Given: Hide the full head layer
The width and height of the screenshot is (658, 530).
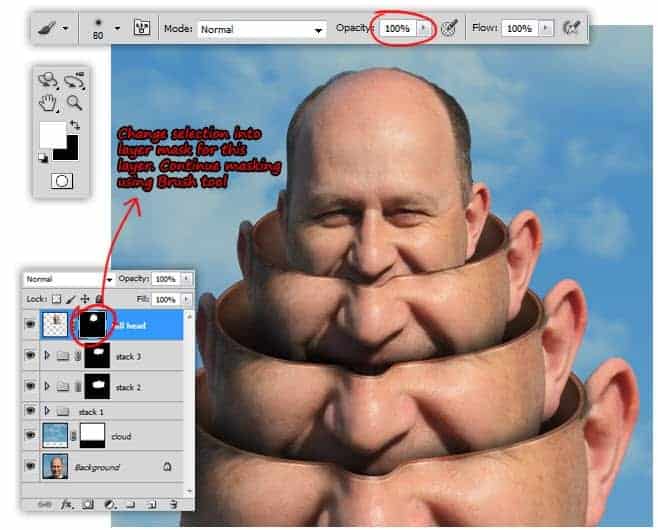Looking at the screenshot, I should [30, 324].
